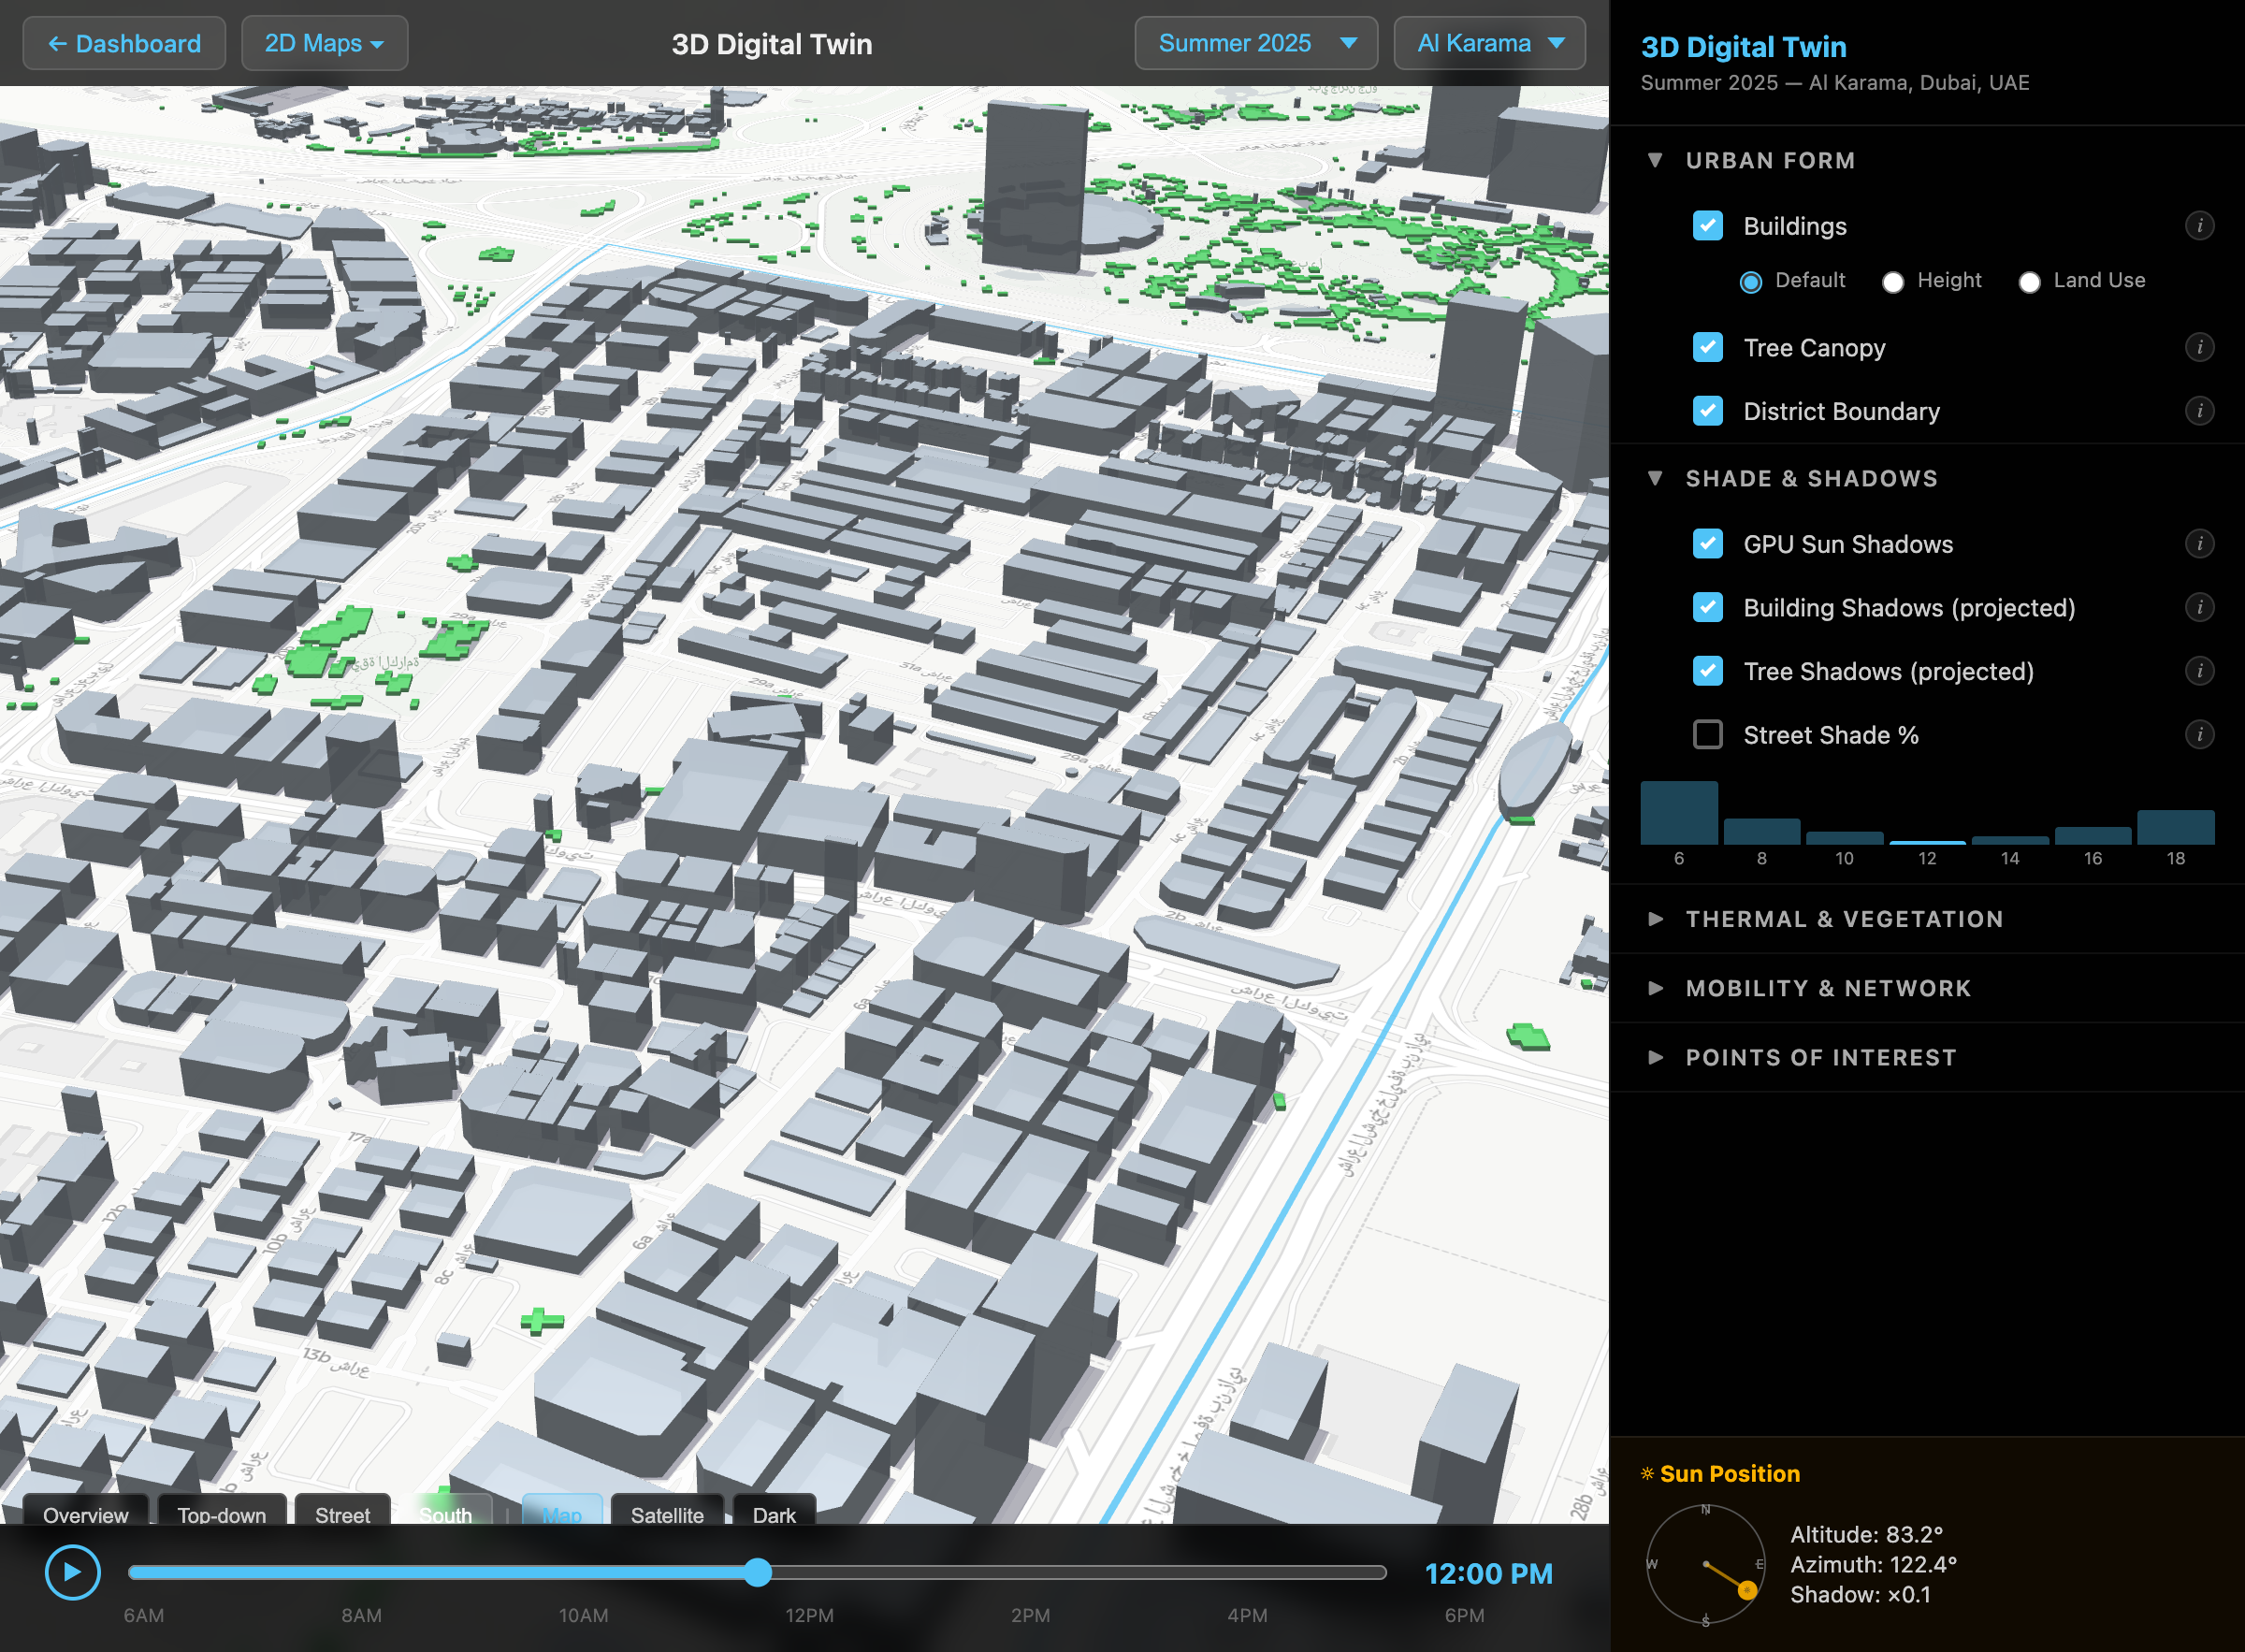Open info icon for District Boundary layer
The height and width of the screenshot is (1652, 2245).
click(2199, 411)
